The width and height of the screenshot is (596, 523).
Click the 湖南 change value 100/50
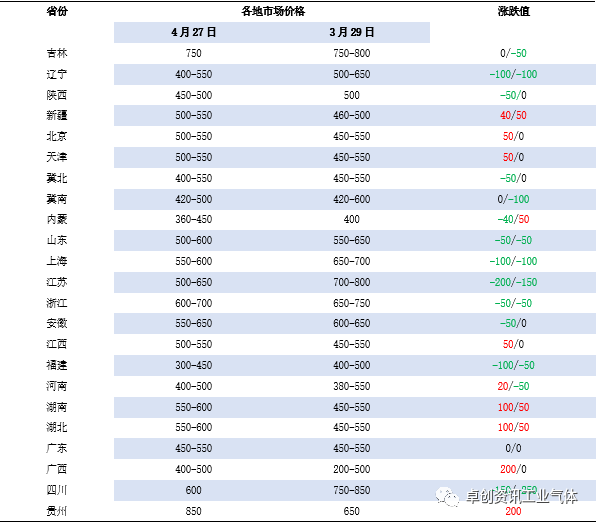pyautogui.click(x=513, y=407)
